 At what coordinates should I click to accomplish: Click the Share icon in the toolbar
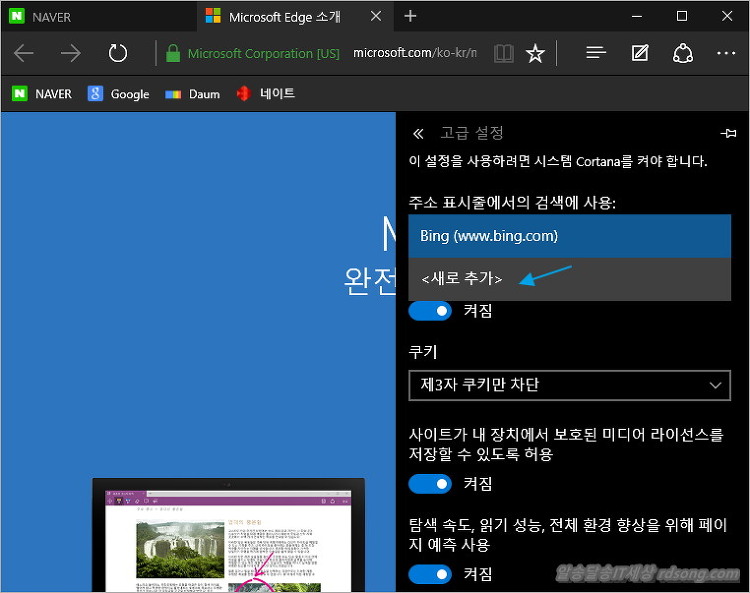coord(684,54)
